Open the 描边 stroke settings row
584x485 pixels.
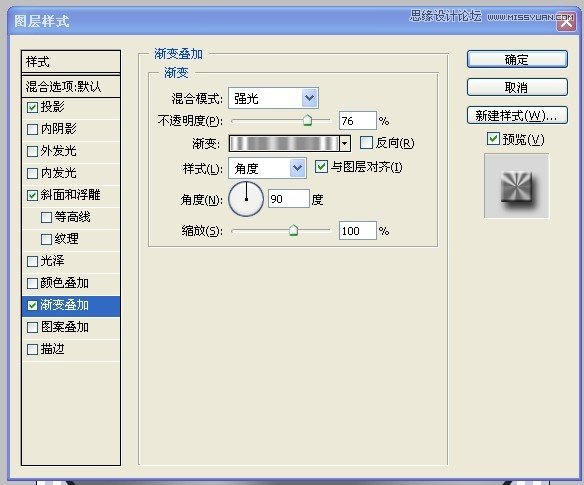pyautogui.click(x=71, y=350)
